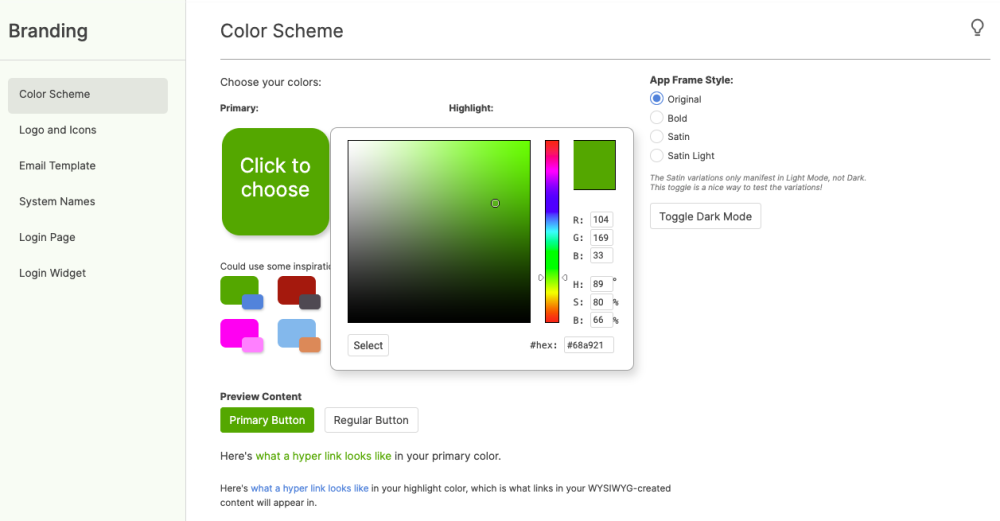Go to the Email Template section
This screenshot has height=521, width=1000.
click(58, 166)
